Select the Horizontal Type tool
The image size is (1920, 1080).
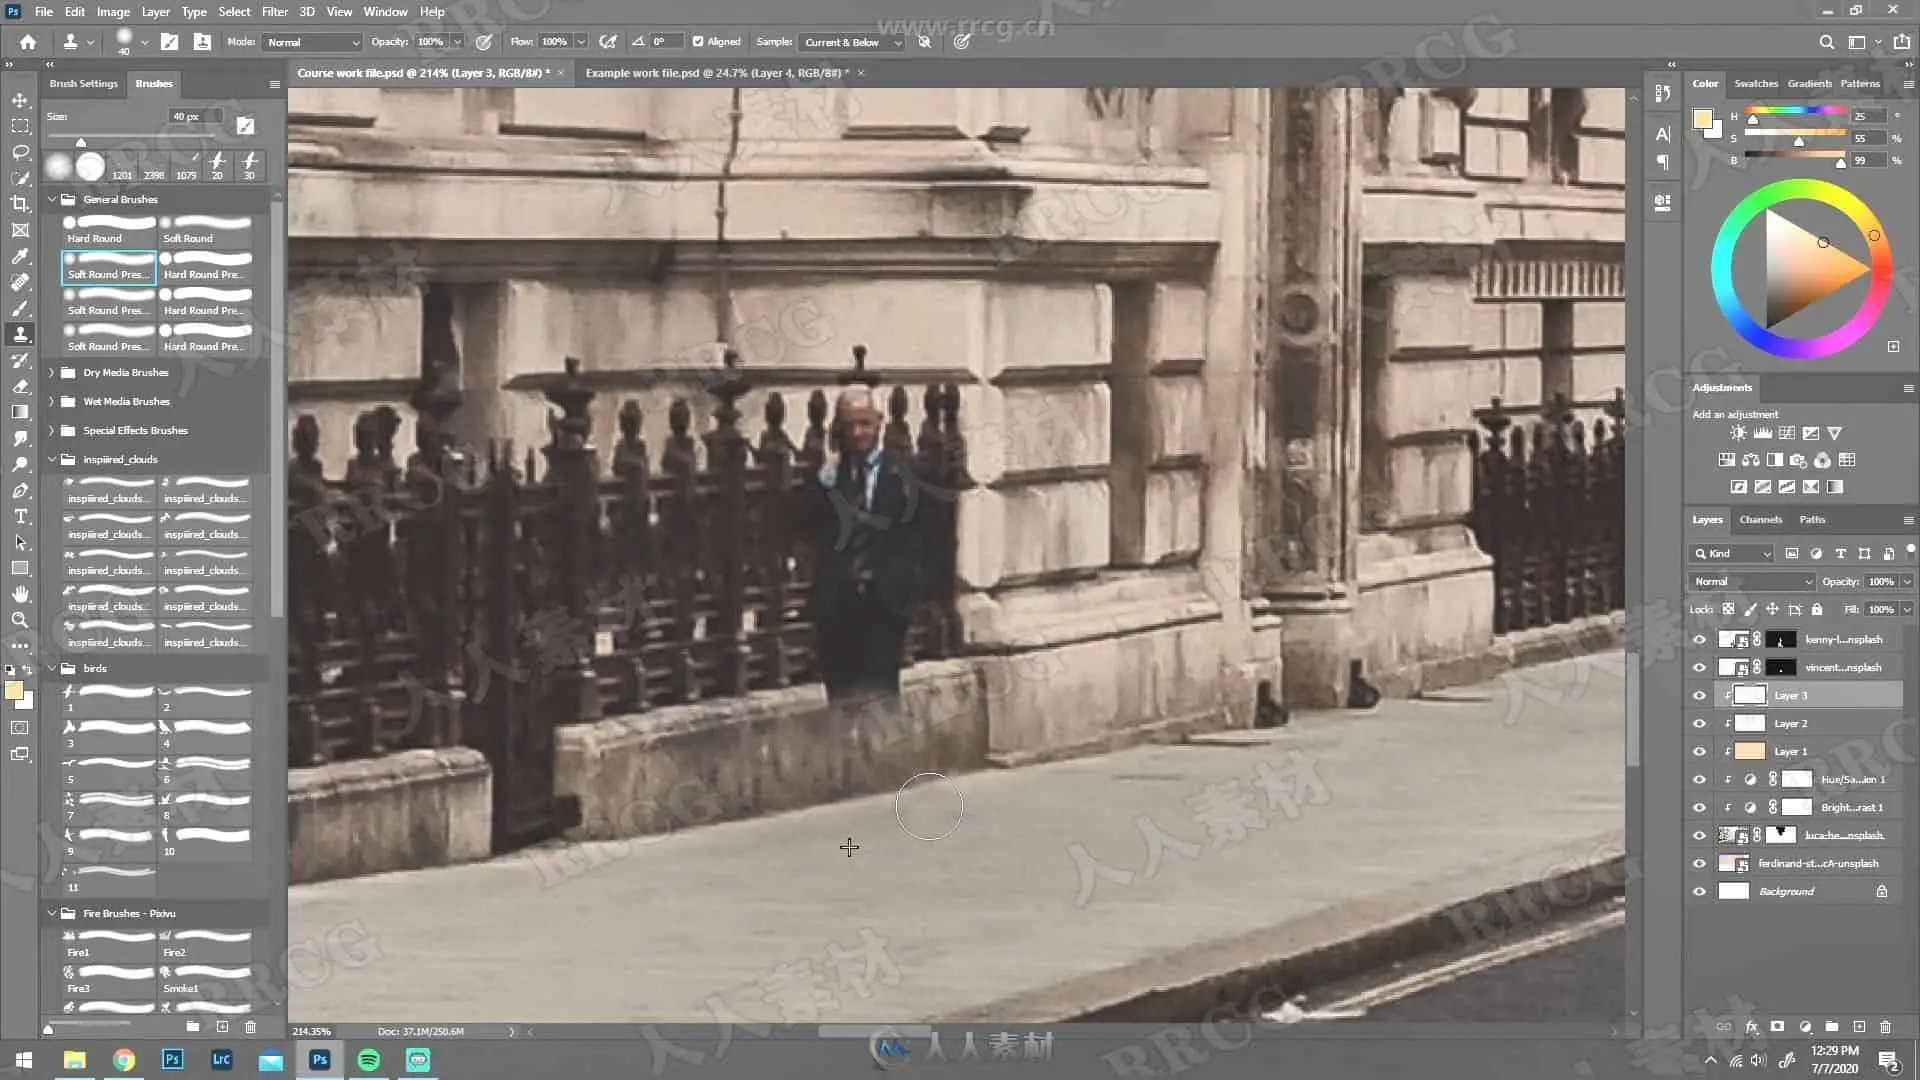[20, 517]
